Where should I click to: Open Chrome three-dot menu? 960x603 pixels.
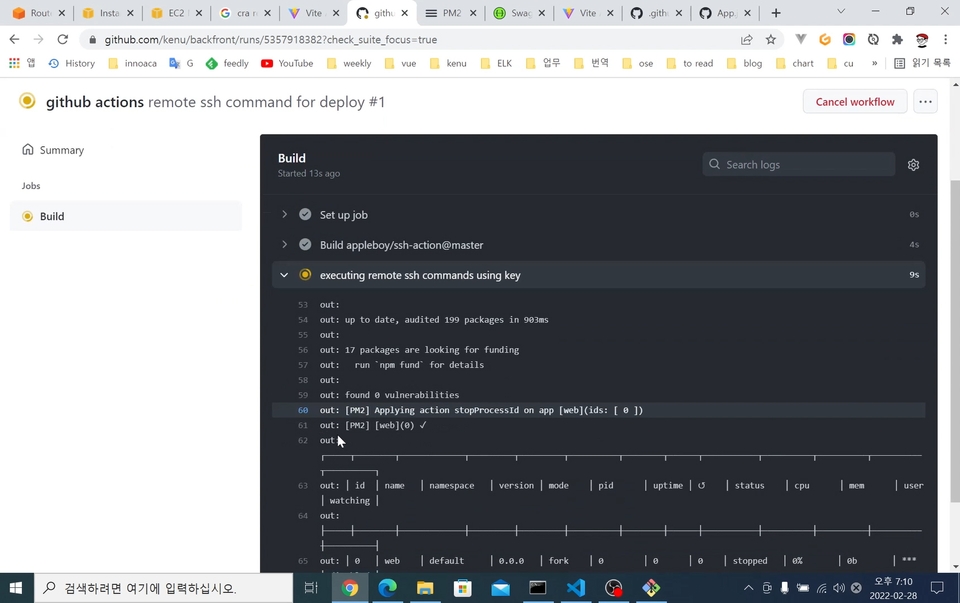tap(945, 39)
